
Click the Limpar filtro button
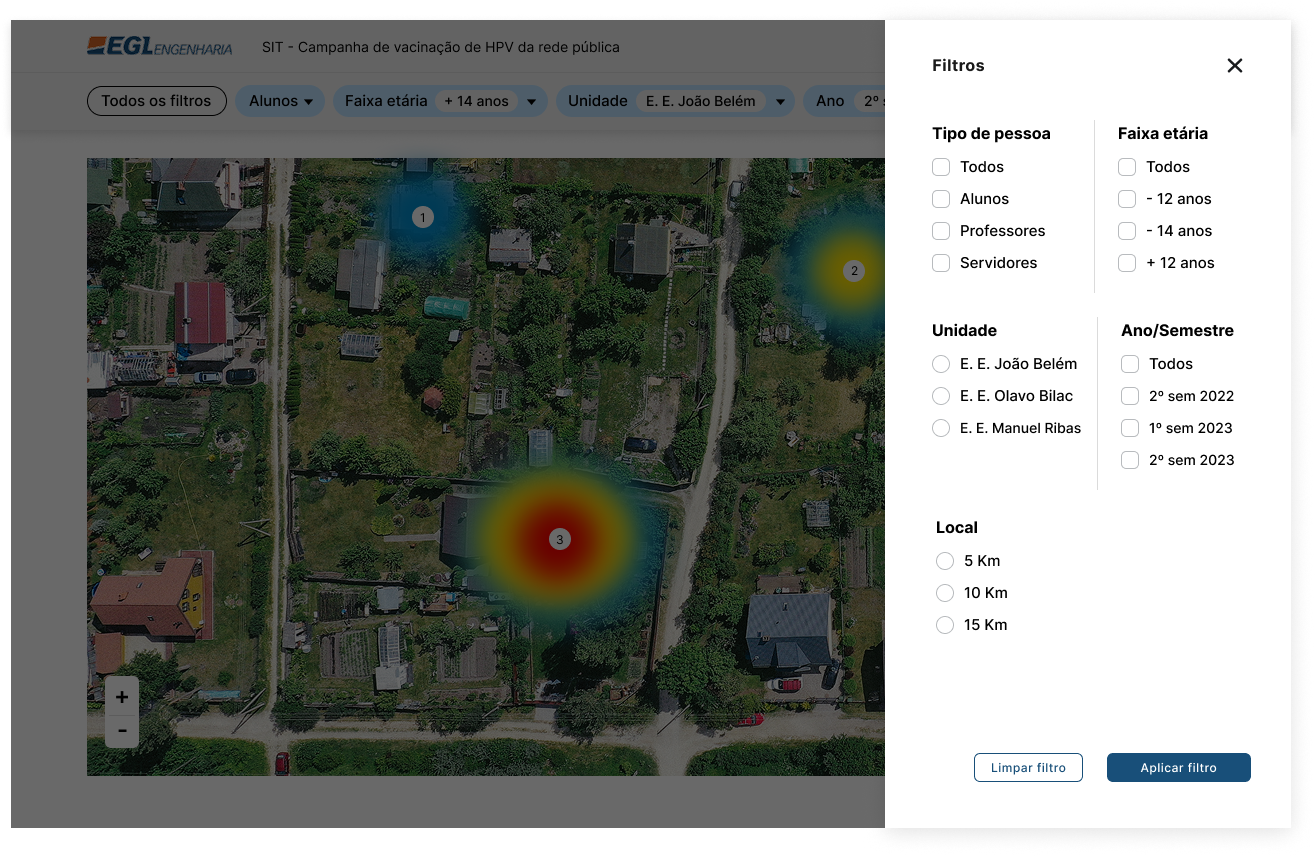pyautogui.click(x=1028, y=768)
